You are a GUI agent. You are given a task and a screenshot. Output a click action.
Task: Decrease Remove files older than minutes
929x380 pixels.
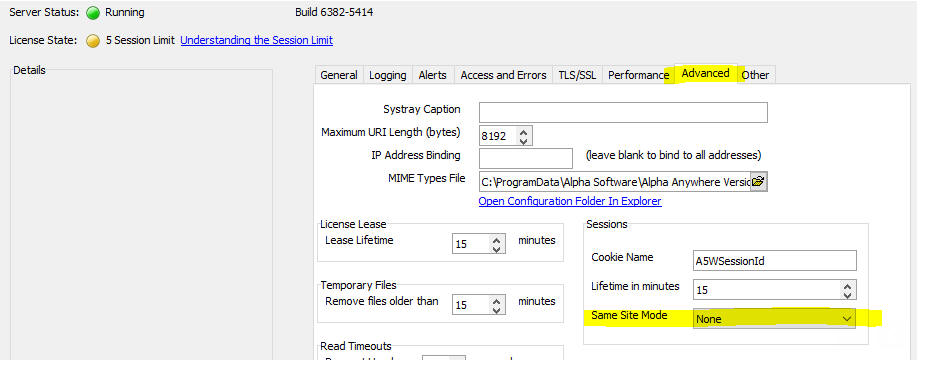(x=497, y=310)
